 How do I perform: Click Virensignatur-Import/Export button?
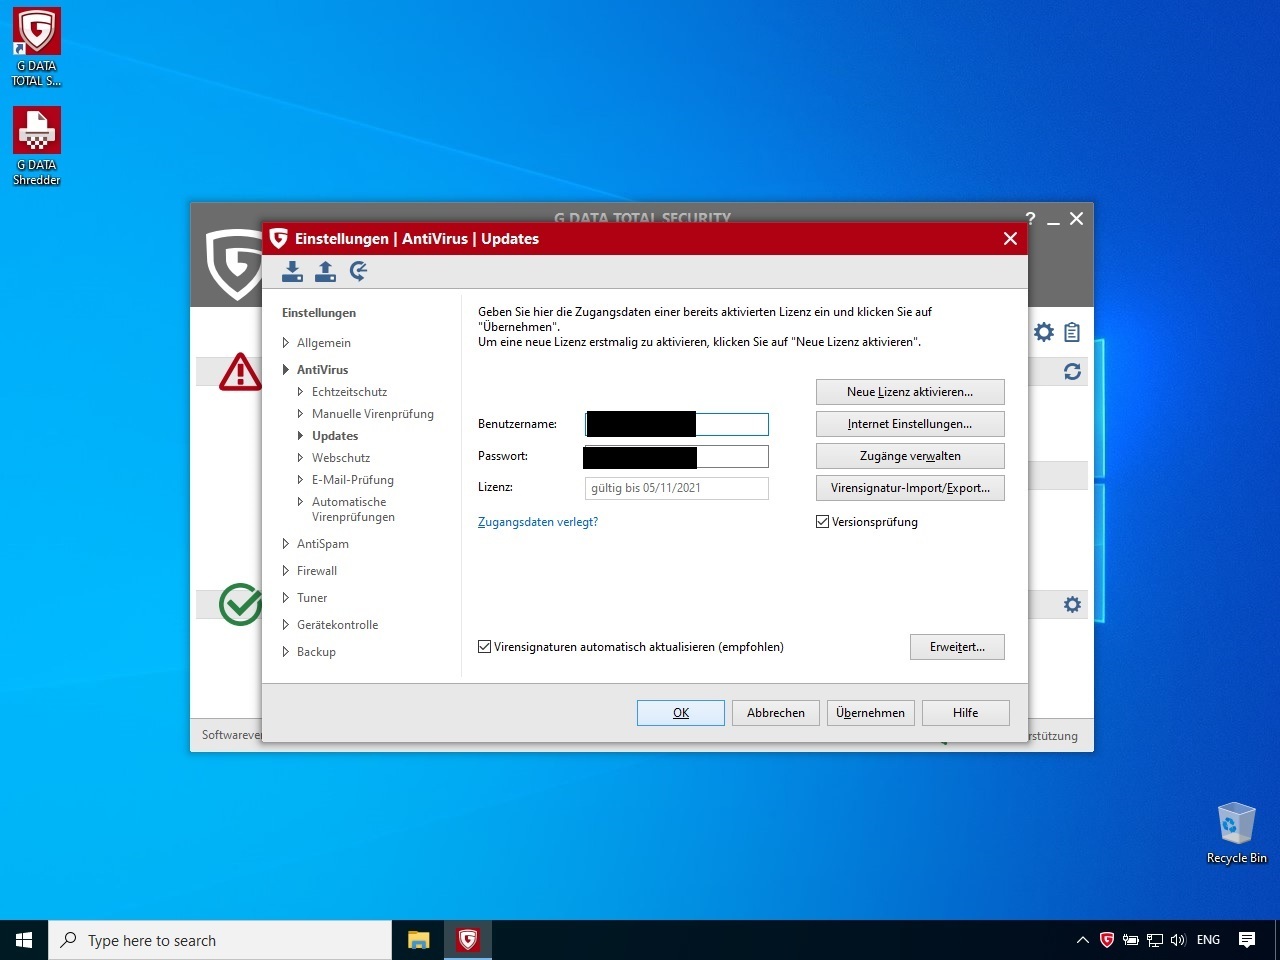[x=910, y=488]
